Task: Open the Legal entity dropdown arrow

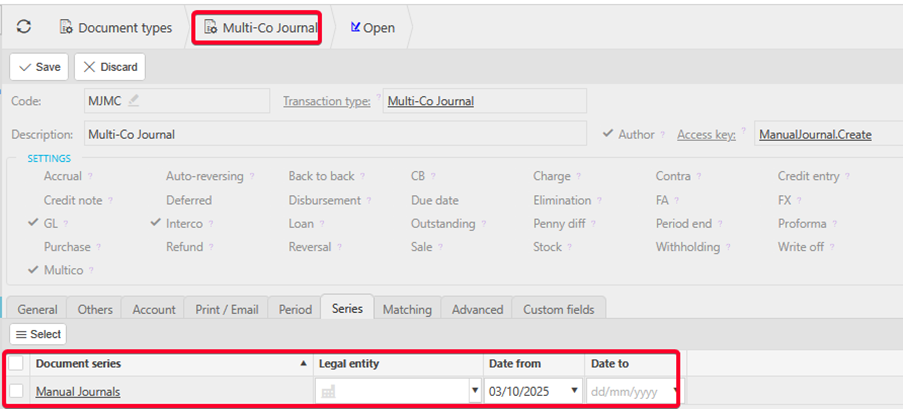Action: point(475,391)
